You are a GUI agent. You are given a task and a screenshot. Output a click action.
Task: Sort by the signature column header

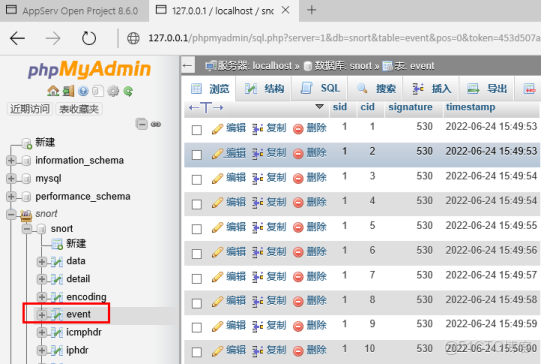click(410, 107)
